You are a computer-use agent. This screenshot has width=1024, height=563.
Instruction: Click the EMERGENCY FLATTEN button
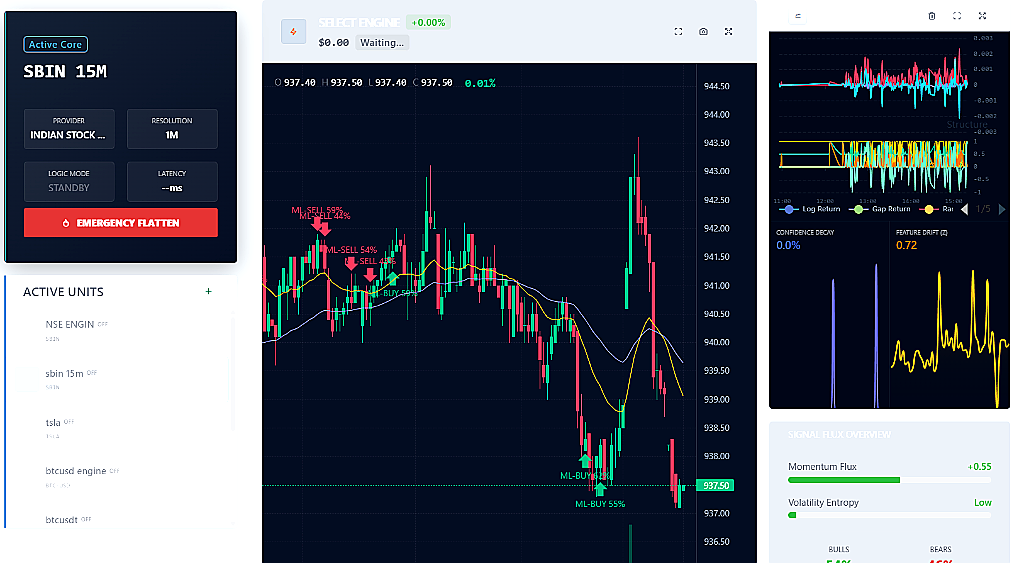(x=121, y=223)
